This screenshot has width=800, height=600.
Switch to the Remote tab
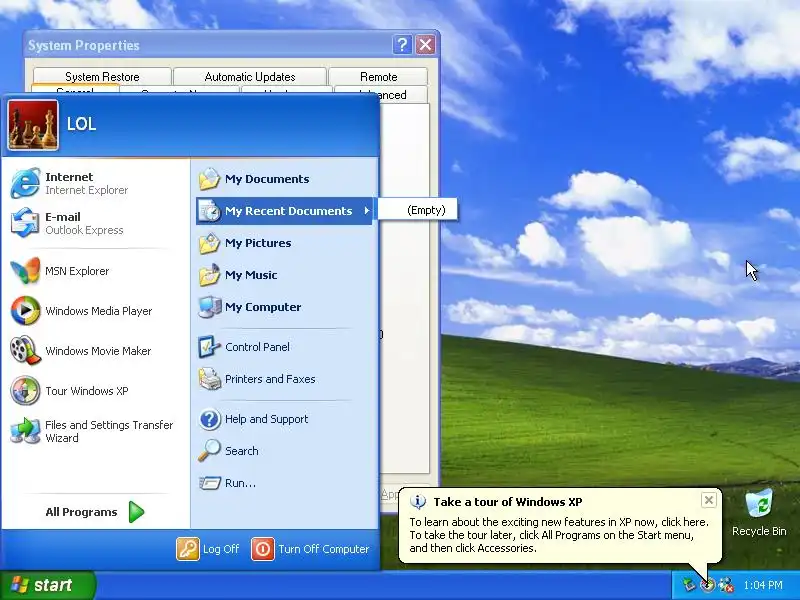coord(378,77)
